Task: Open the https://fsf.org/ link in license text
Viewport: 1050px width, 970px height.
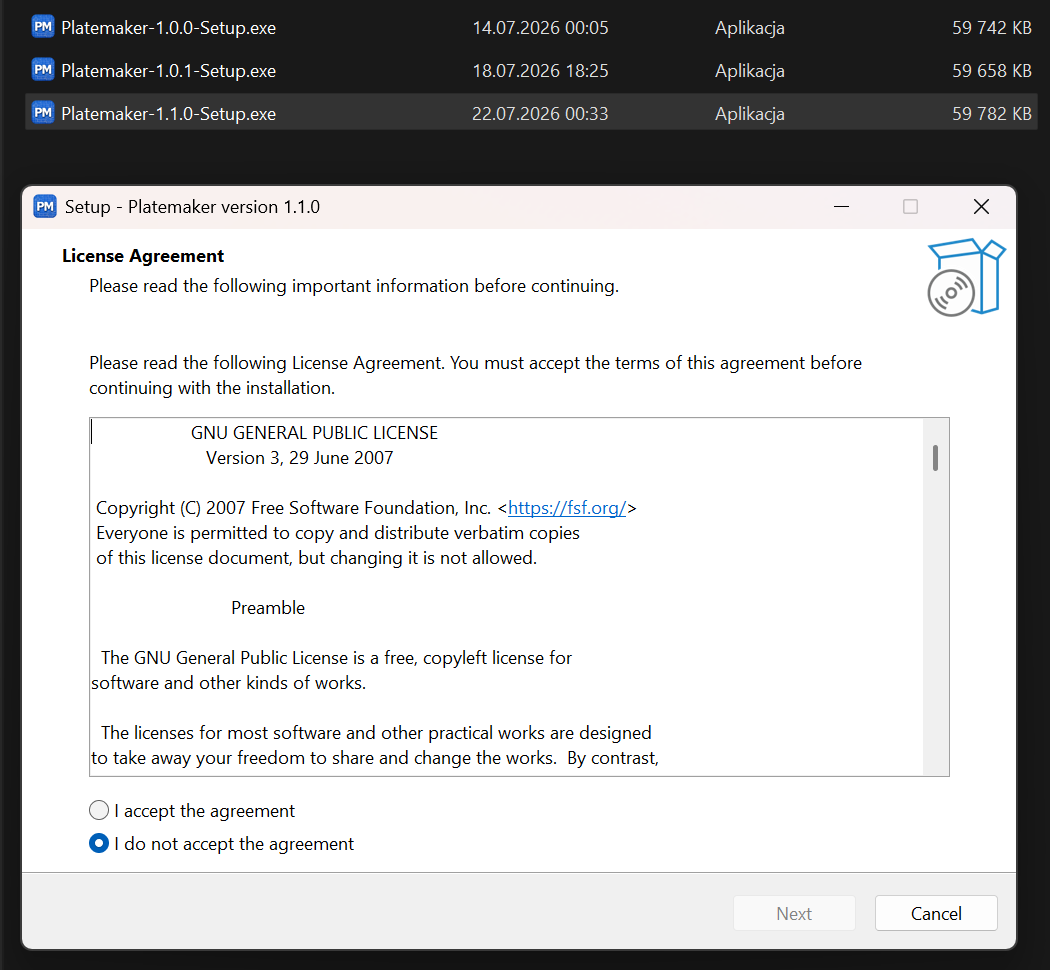Action: pos(567,508)
